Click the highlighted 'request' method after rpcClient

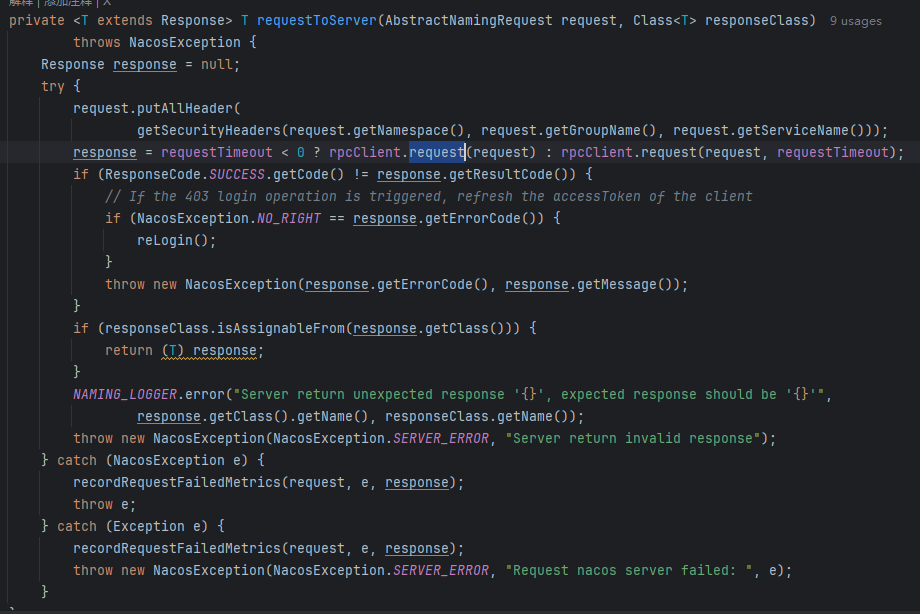(437, 153)
